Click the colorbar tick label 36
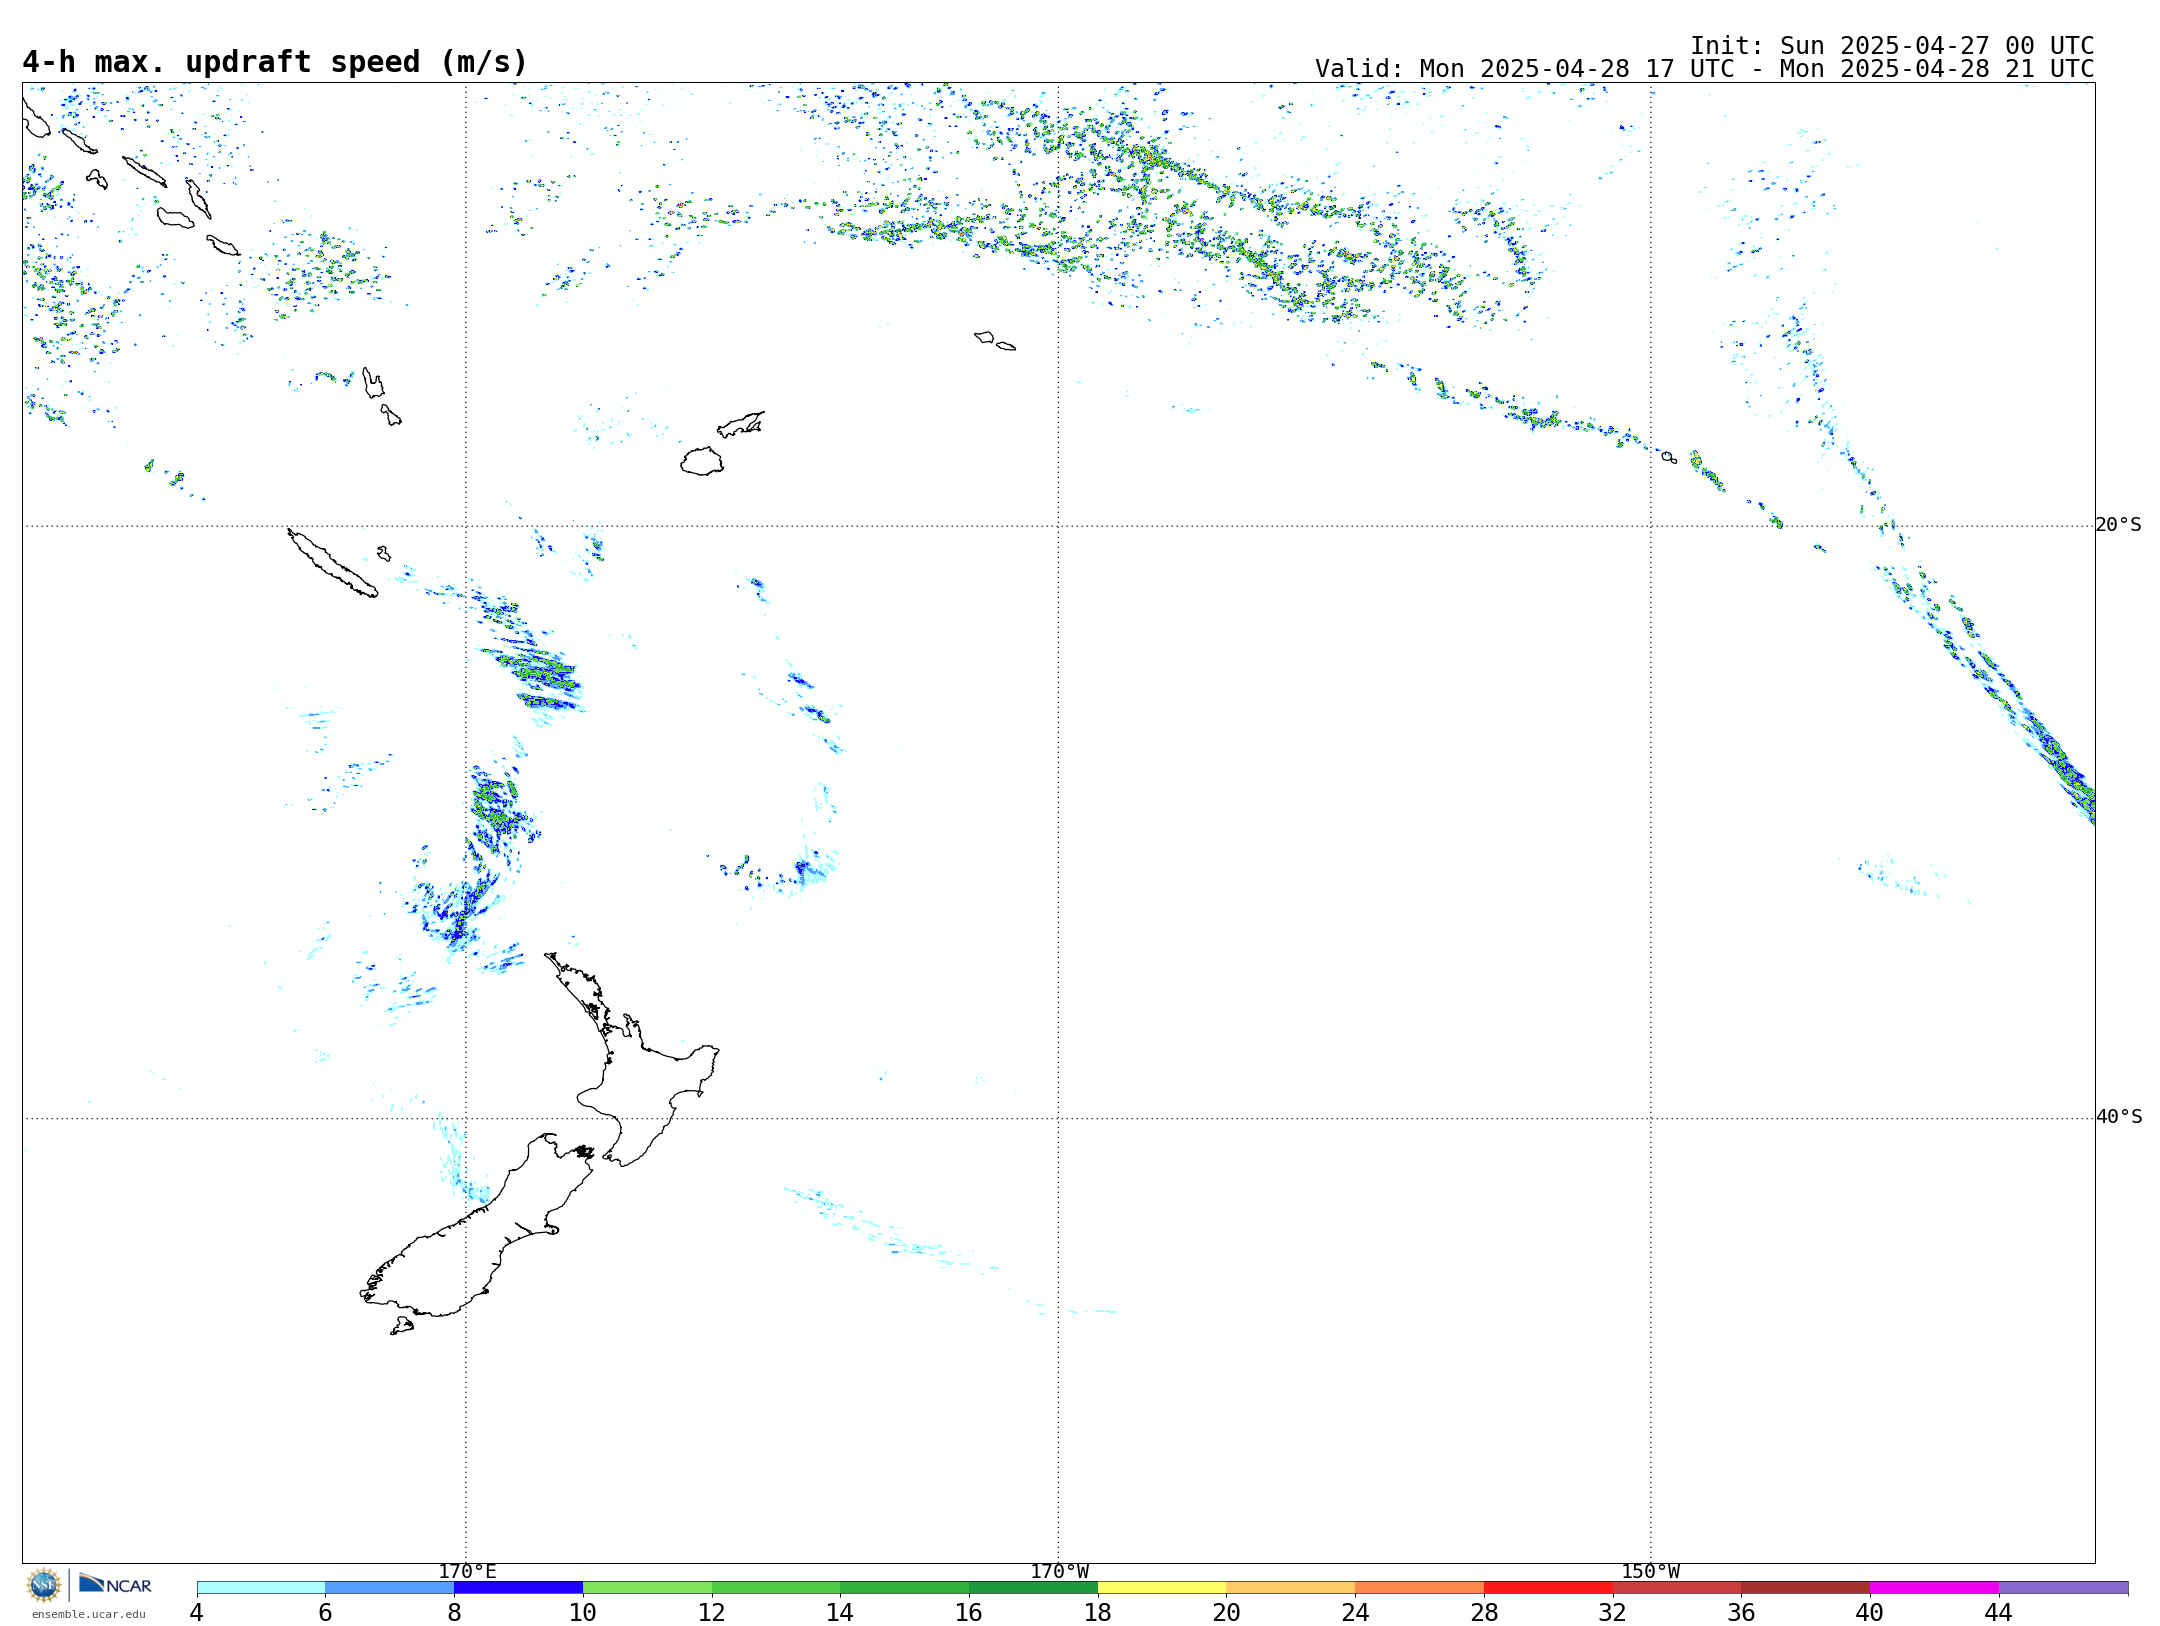2160x1626 pixels. 1741,1613
